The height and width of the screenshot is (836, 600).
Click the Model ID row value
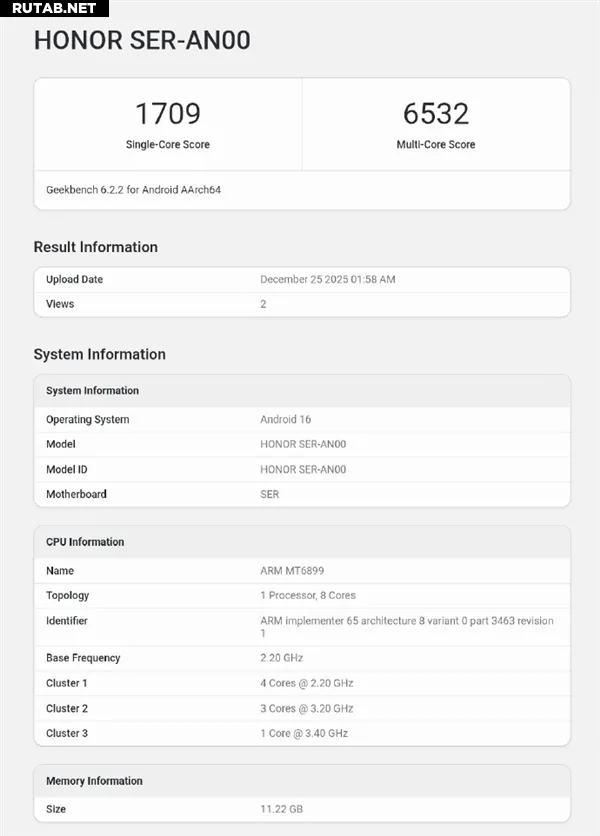[x=303, y=469]
